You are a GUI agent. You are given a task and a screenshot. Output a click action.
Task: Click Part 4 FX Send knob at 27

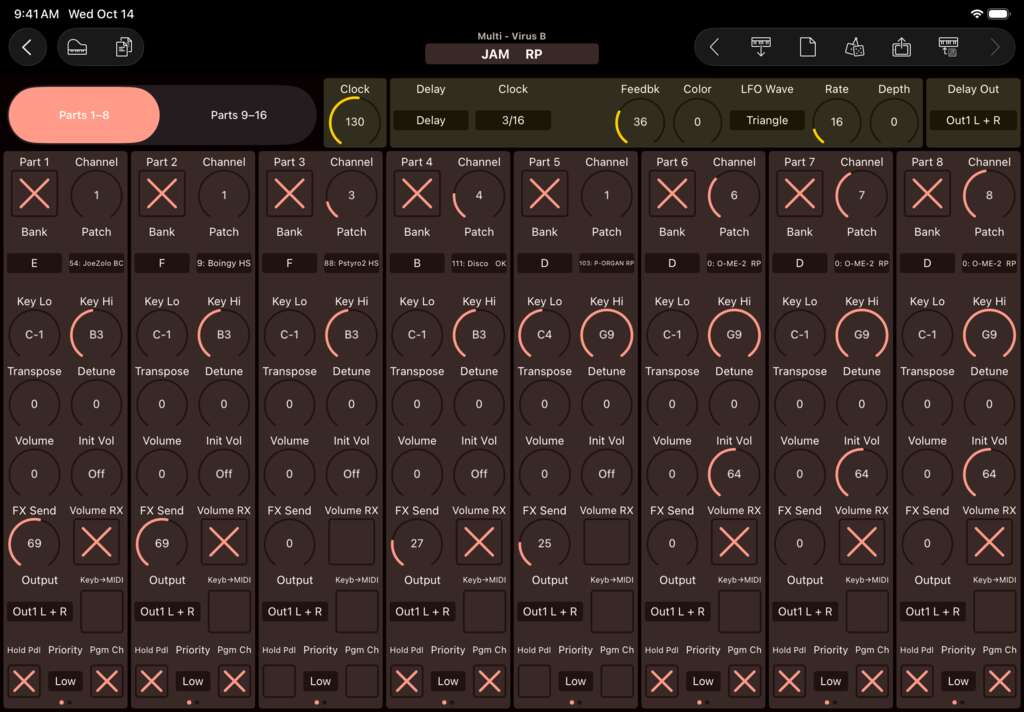tap(417, 543)
